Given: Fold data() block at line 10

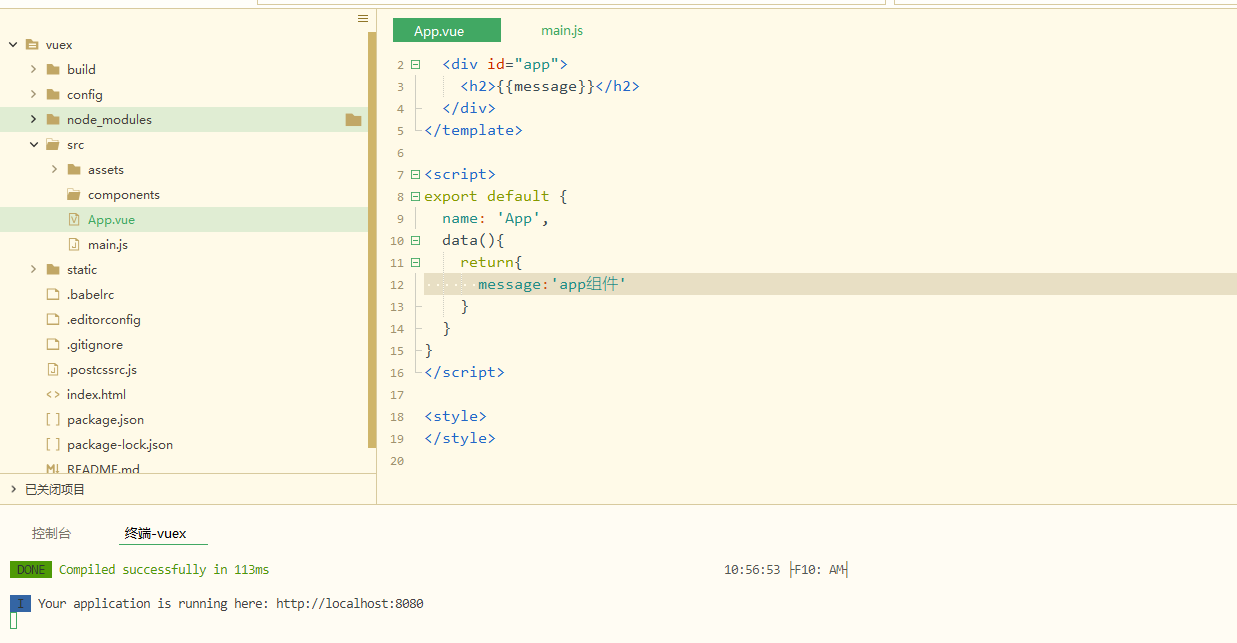Looking at the screenshot, I should click(415, 240).
